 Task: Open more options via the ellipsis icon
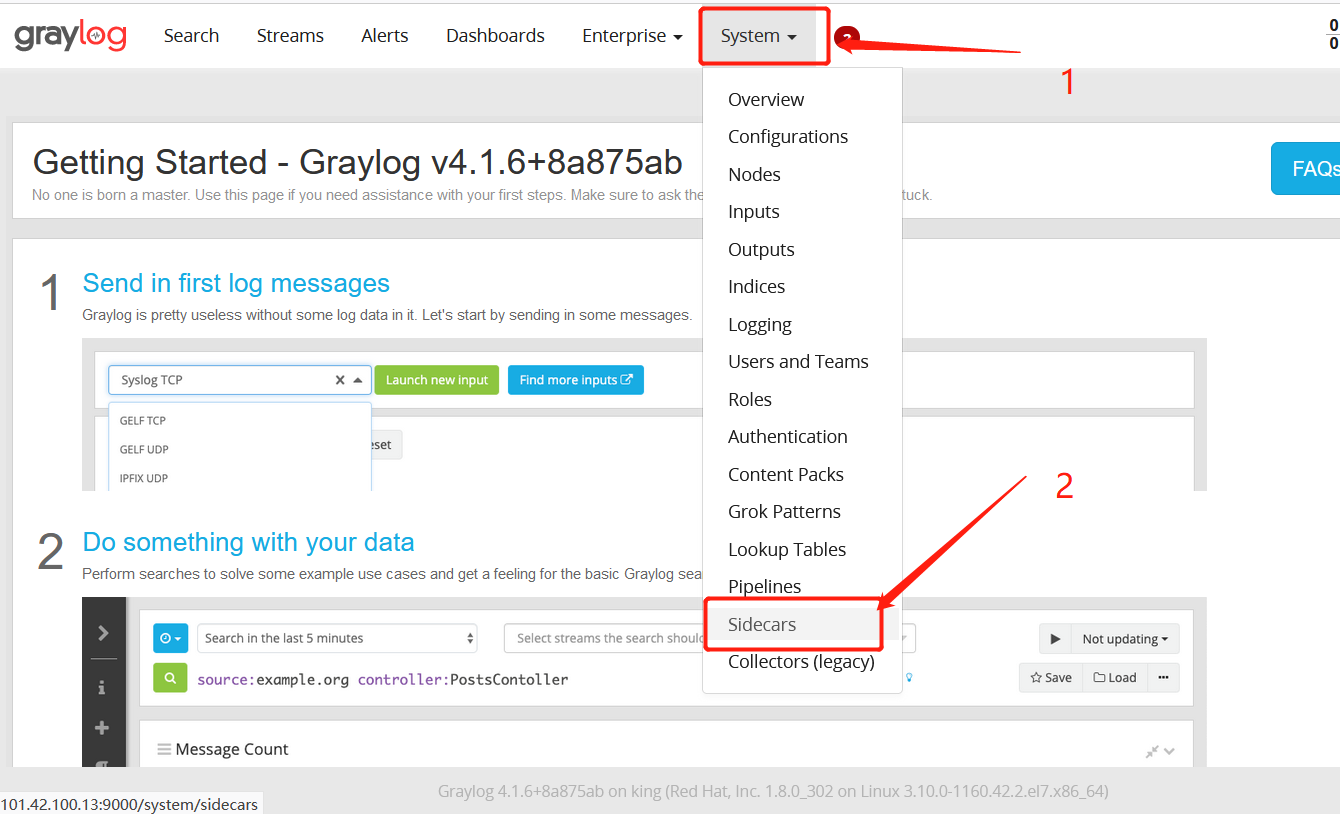pos(1163,677)
